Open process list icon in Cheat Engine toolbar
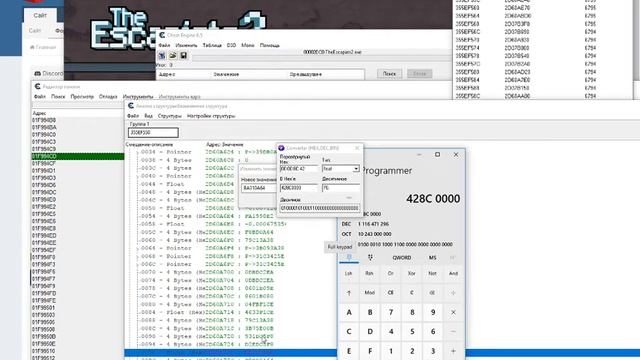Viewport: 640px width, 360px height. coord(162,56)
